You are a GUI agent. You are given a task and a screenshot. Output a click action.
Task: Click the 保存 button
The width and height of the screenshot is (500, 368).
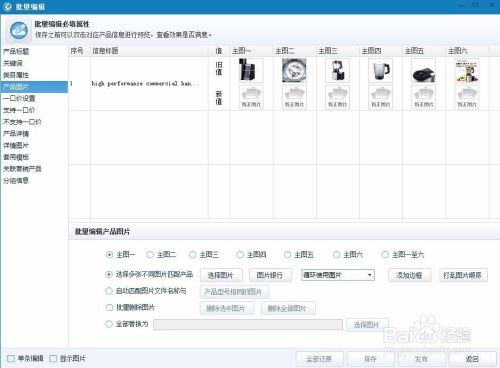tap(371, 359)
